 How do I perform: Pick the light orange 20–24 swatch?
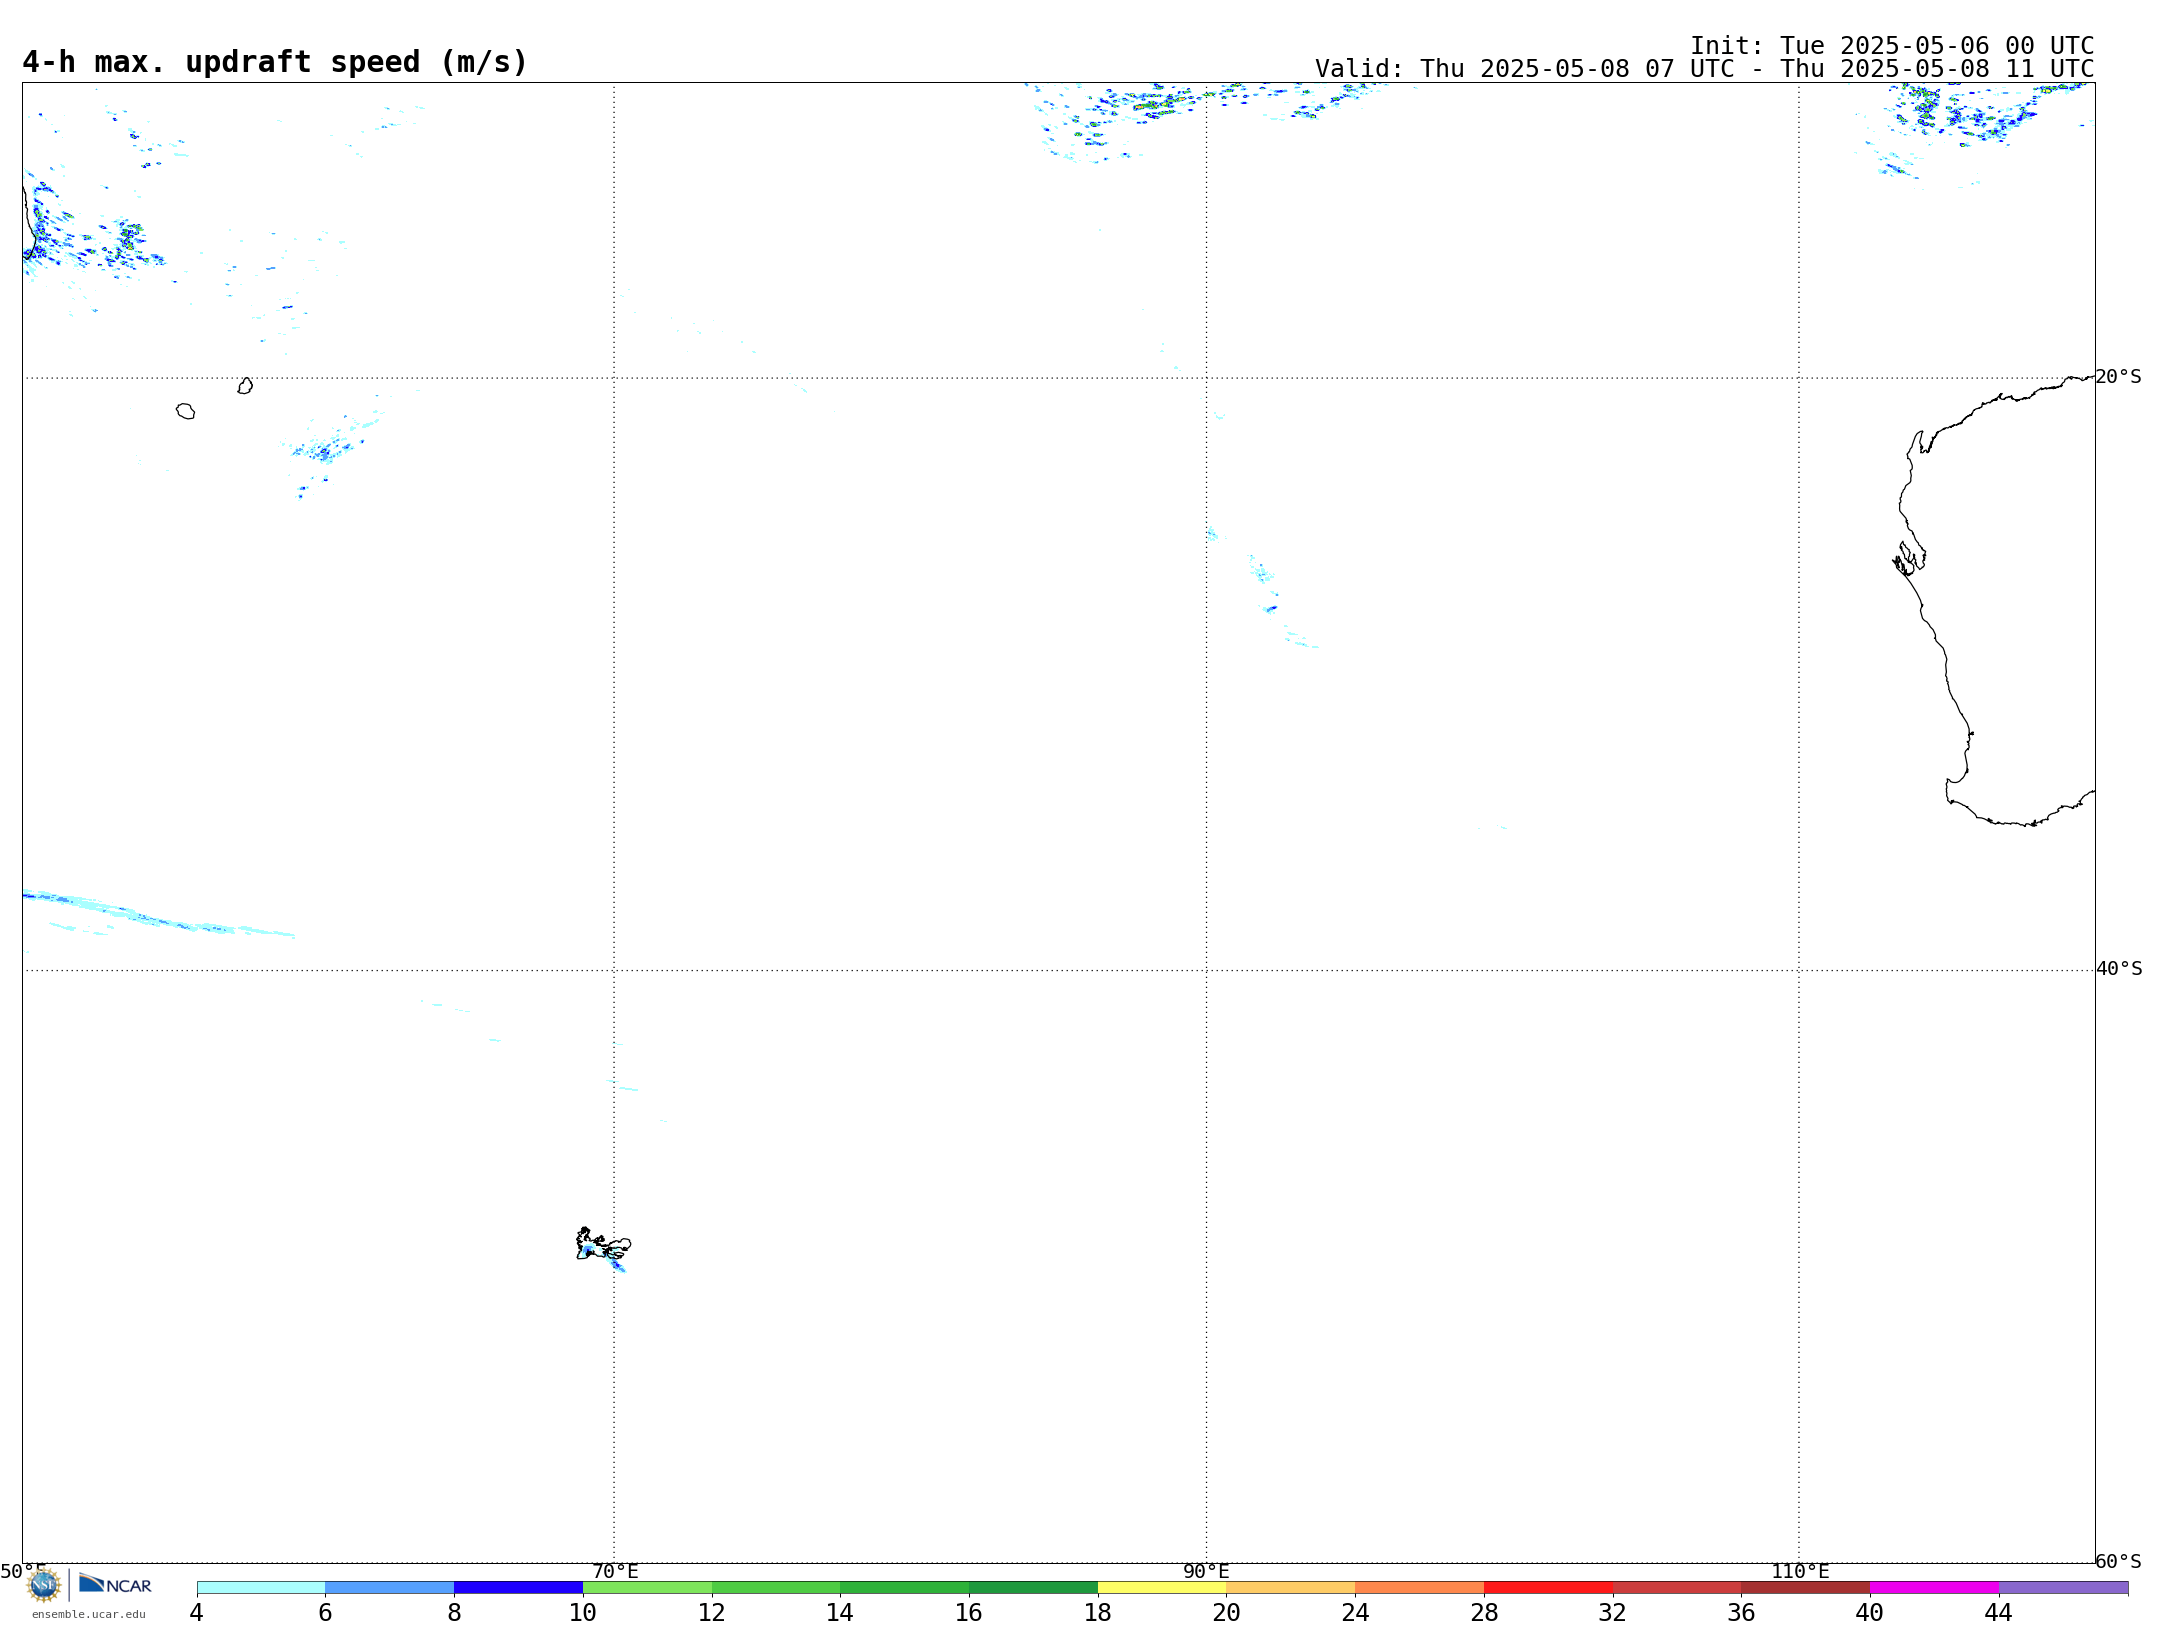click(1291, 1587)
